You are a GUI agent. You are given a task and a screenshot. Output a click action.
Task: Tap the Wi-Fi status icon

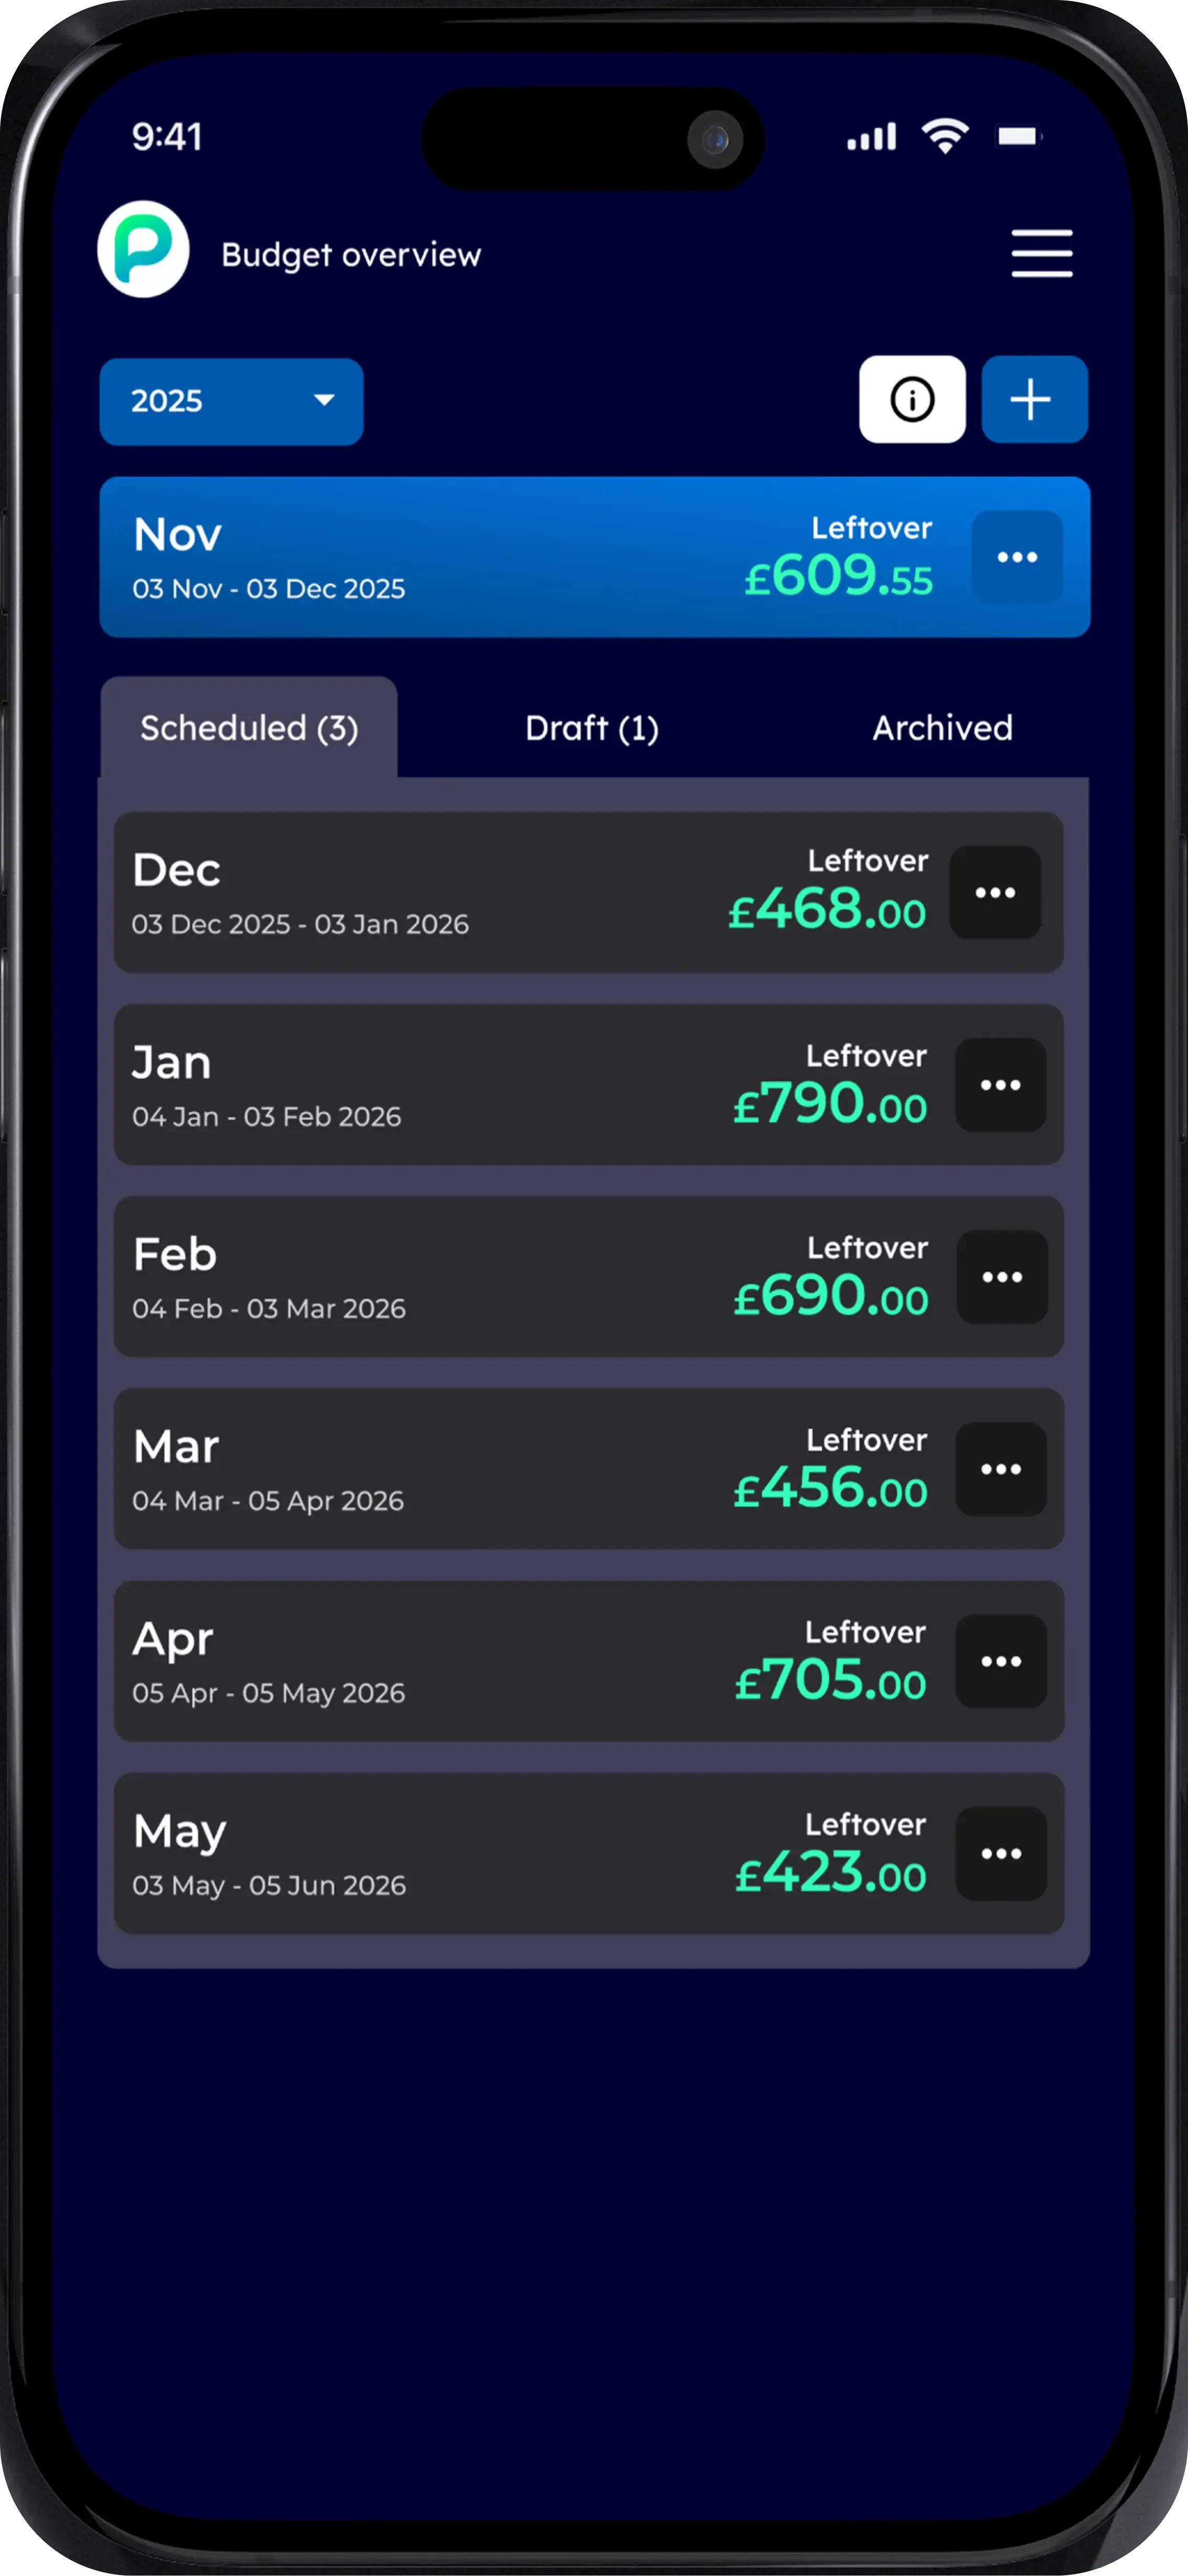click(x=945, y=135)
